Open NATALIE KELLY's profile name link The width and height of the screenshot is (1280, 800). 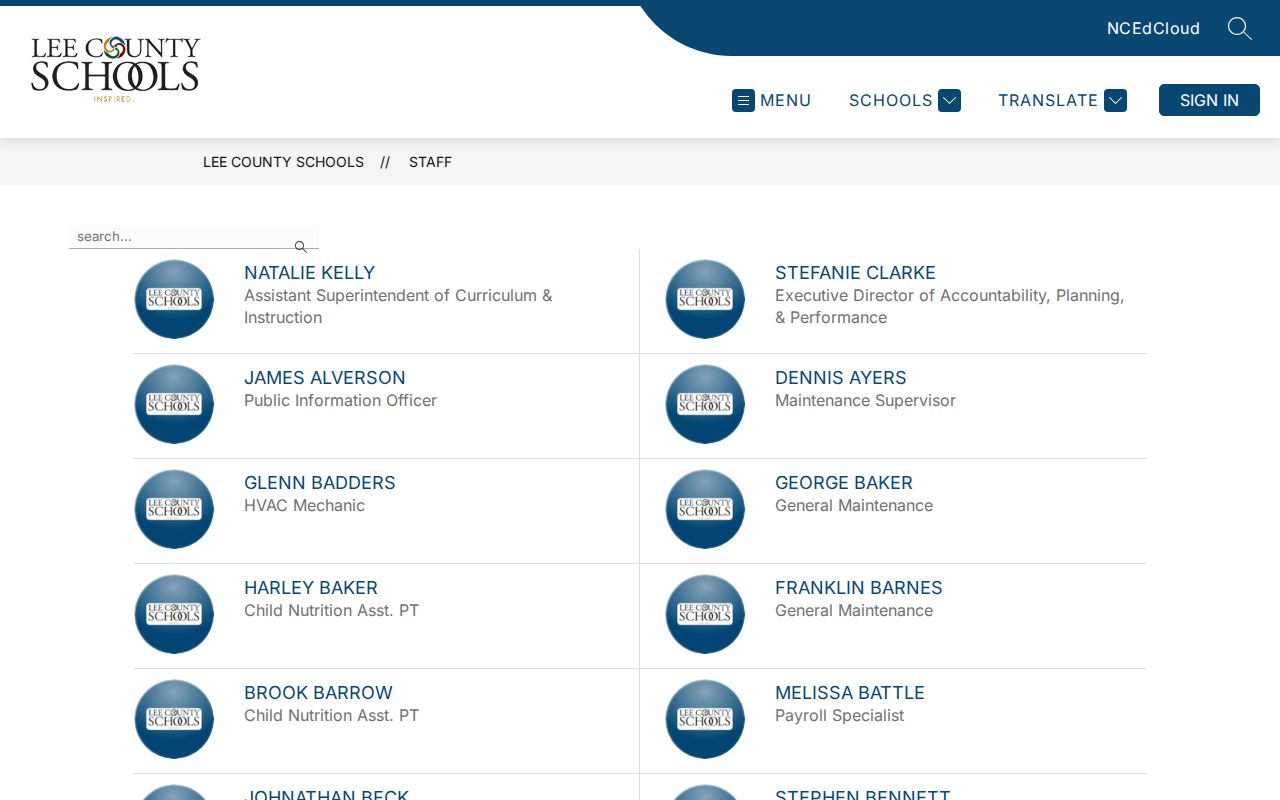pyautogui.click(x=309, y=273)
